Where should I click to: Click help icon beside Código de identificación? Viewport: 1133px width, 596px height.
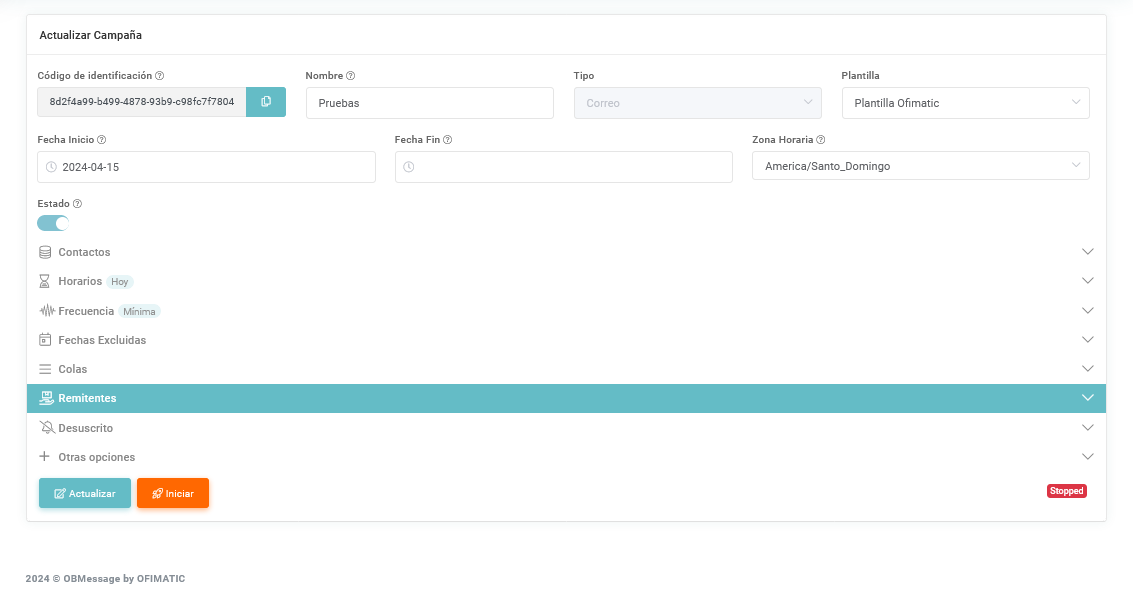coord(160,76)
